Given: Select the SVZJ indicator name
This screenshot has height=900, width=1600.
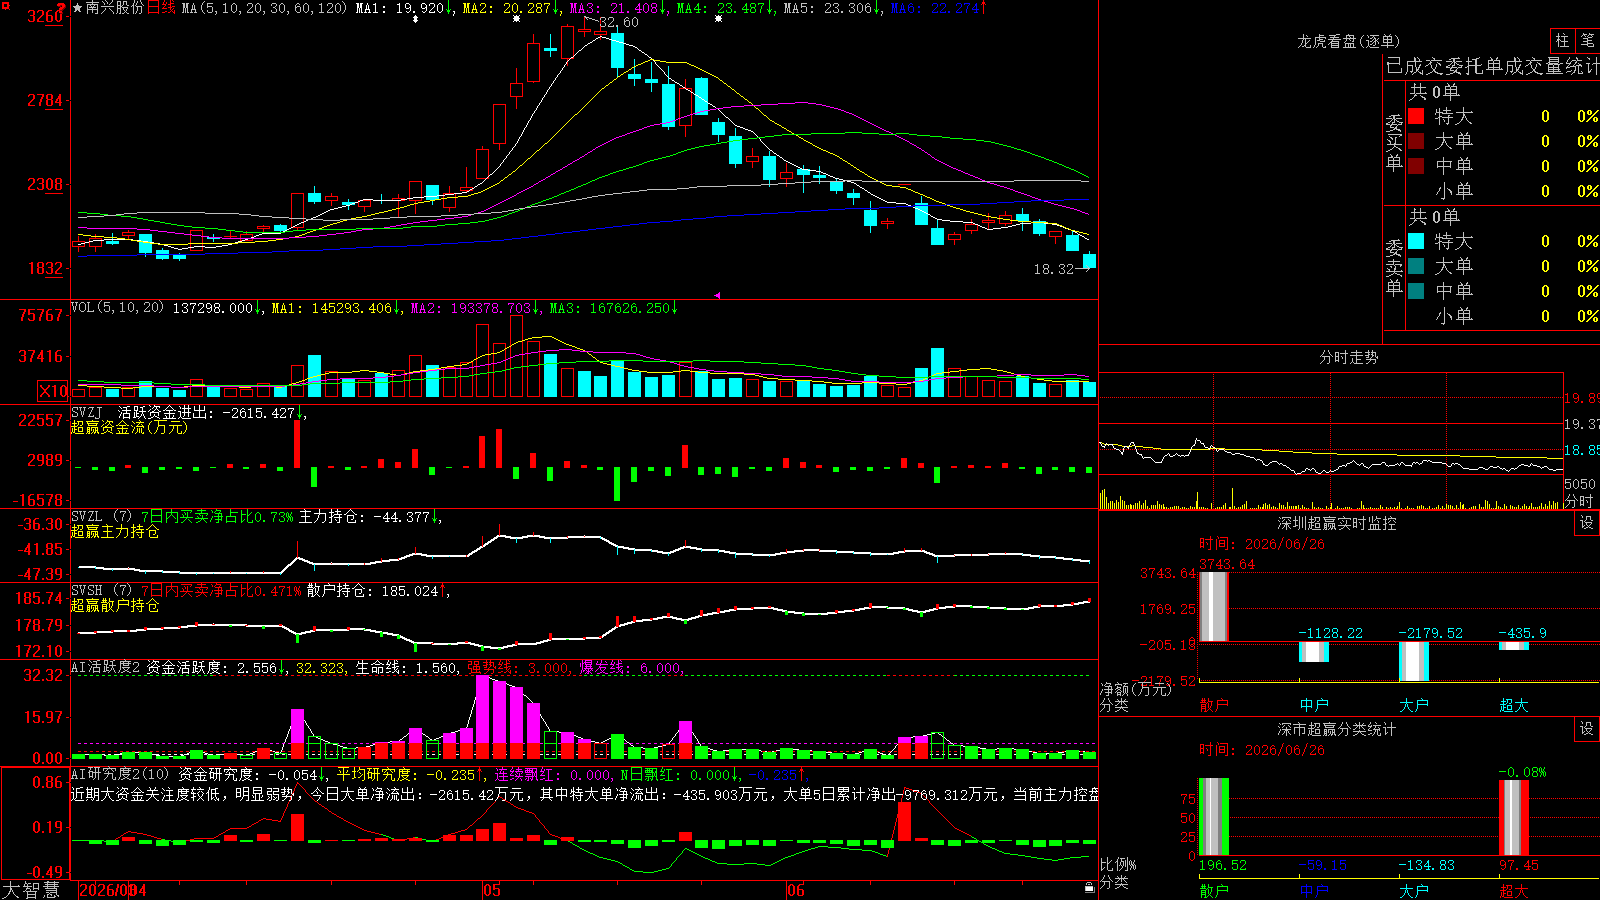Looking at the screenshot, I should (87, 412).
